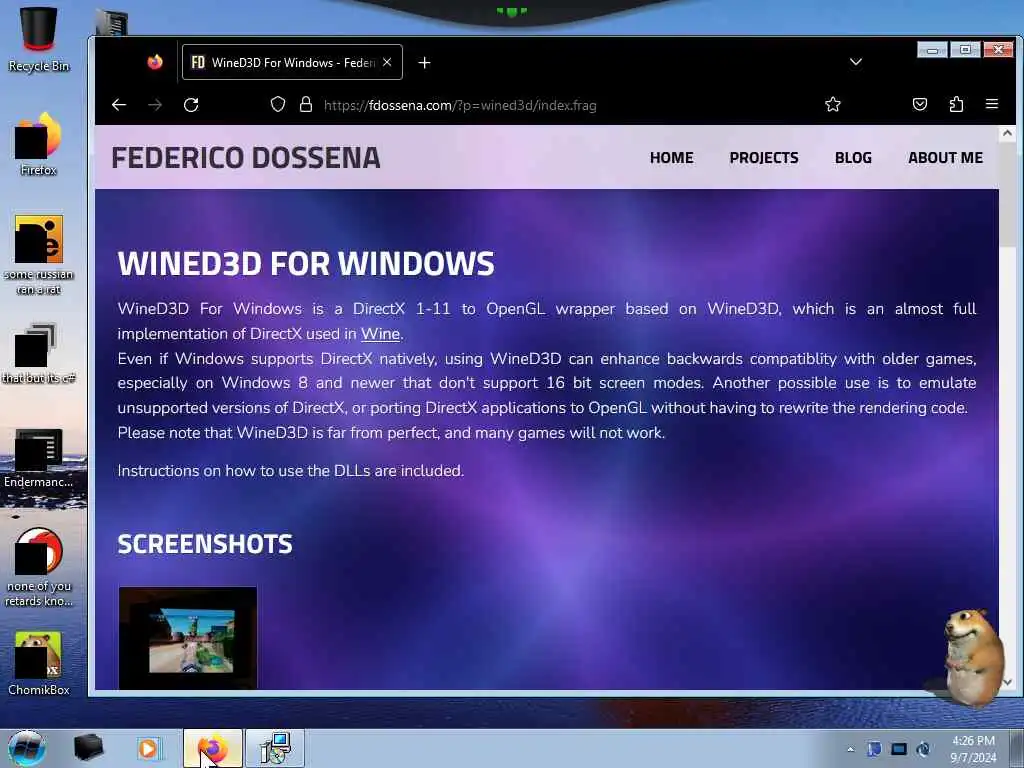The width and height of the screenshot is (1024, 768).
Task: Select the WineD3D For Windows tab
Action: click(292, 62)
